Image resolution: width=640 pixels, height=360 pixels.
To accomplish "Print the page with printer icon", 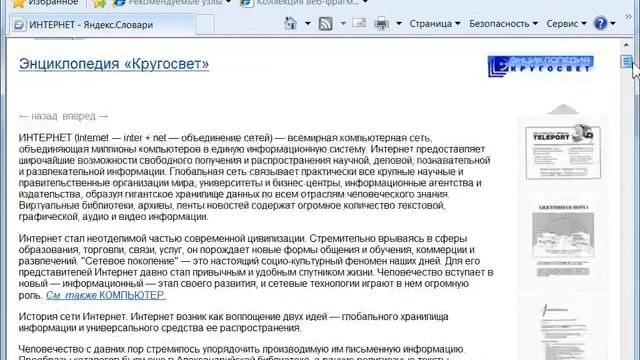I will click(x=381, y=24).
